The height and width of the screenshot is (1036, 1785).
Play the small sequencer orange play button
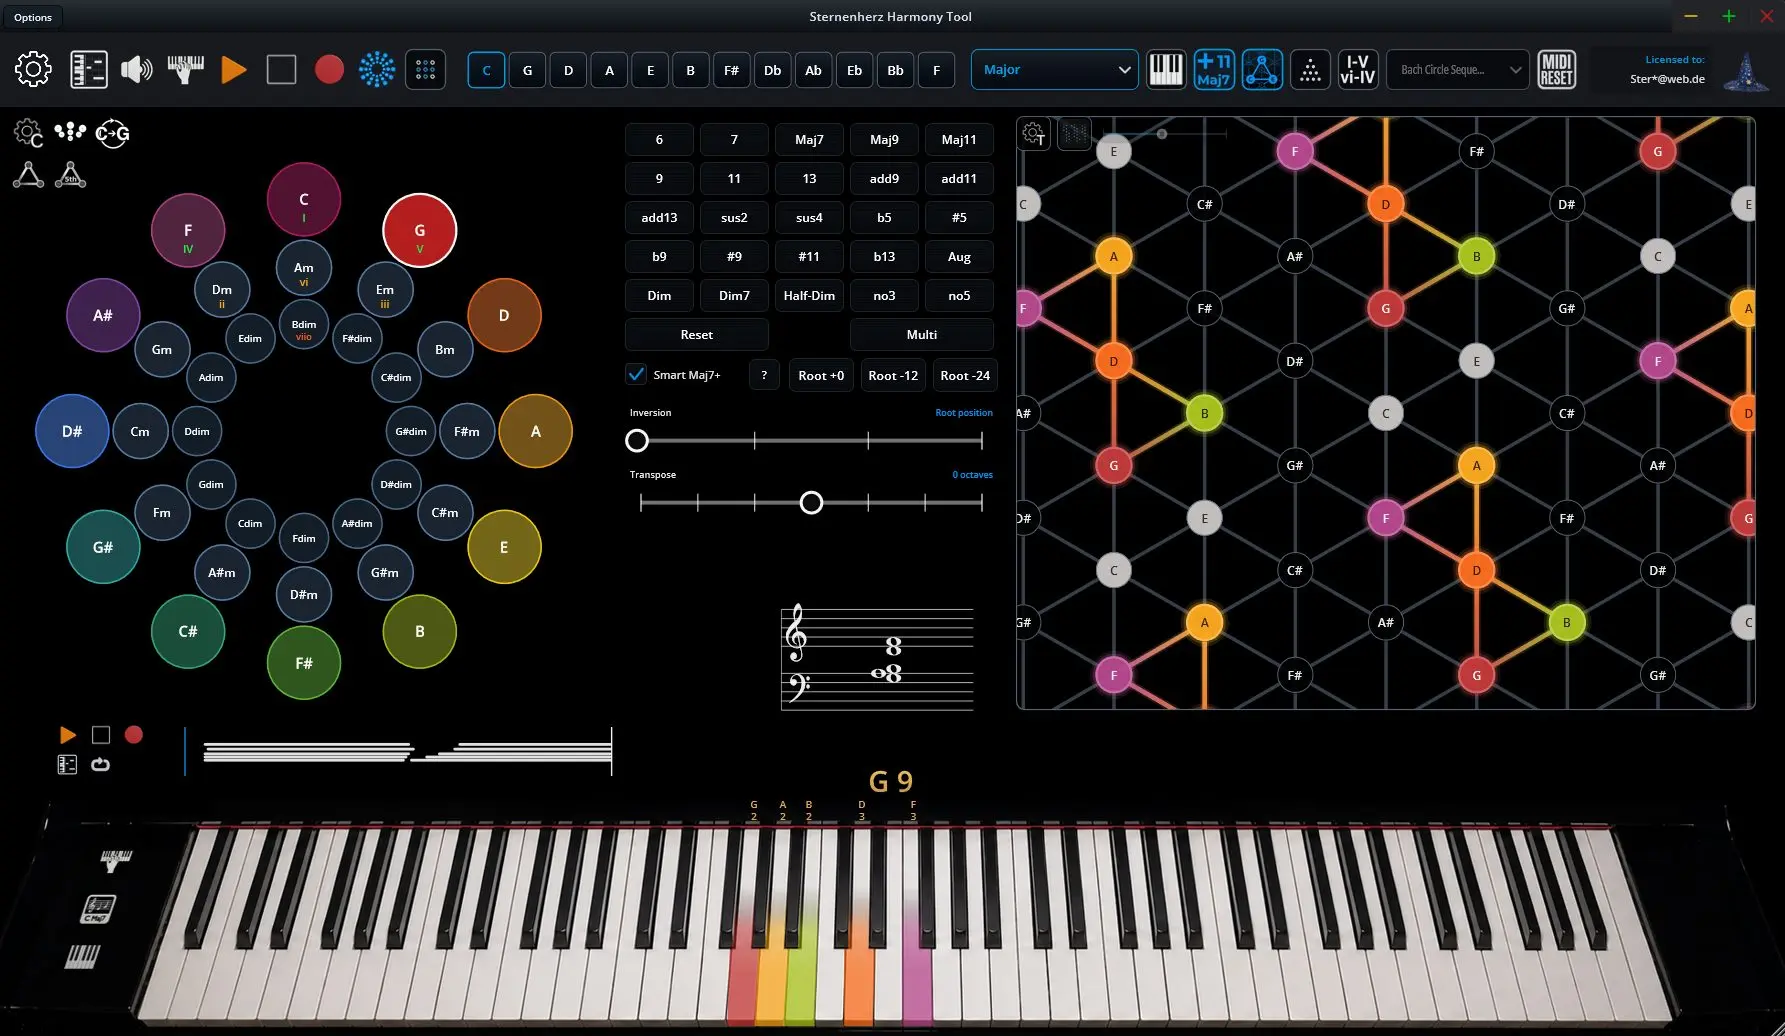point(68,735)
